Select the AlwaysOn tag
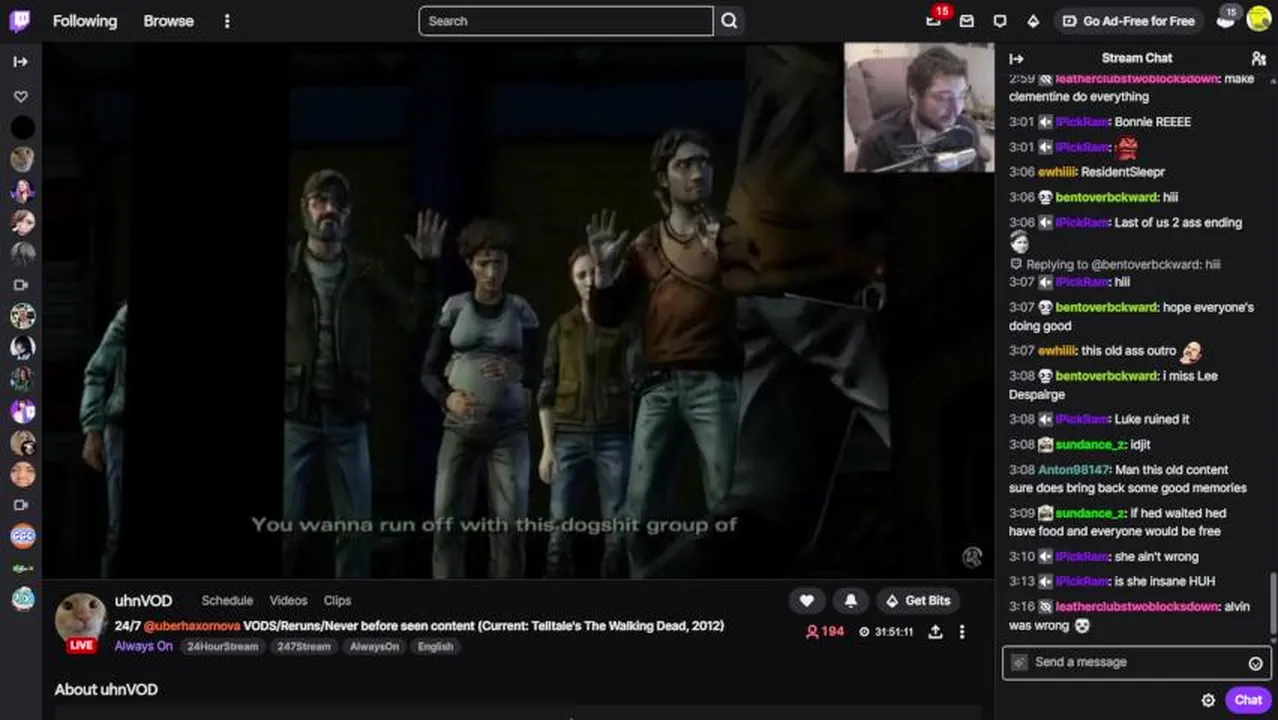Screen dimensions: 1278x720 pyautogui.click(x=374, y=647)
